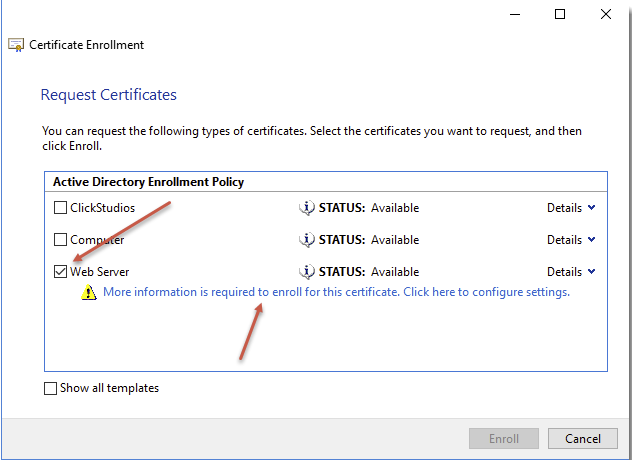The image size is (632, 460).
Task: Click the ClickStudios status info icon
Action: click(x=307, y=208)
